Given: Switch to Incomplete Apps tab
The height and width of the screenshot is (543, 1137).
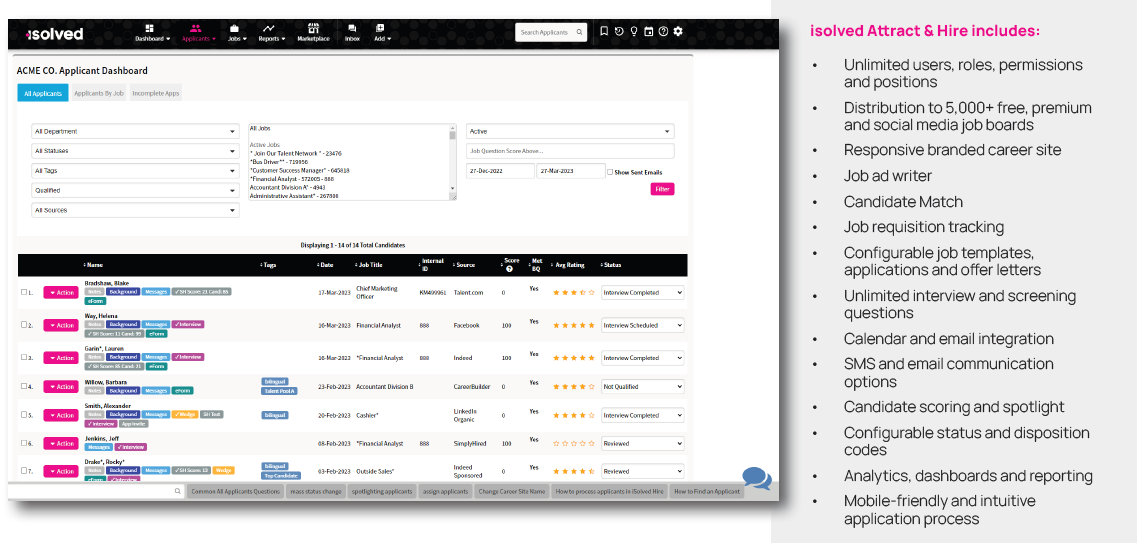Looking at the screenshot, I should [x=156, y=93].
